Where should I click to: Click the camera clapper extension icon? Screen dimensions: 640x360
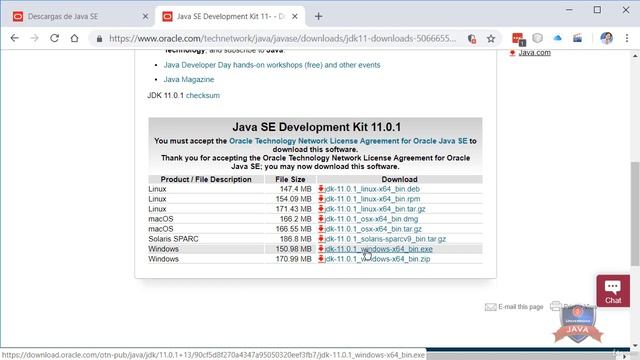(x=577, y=38)
